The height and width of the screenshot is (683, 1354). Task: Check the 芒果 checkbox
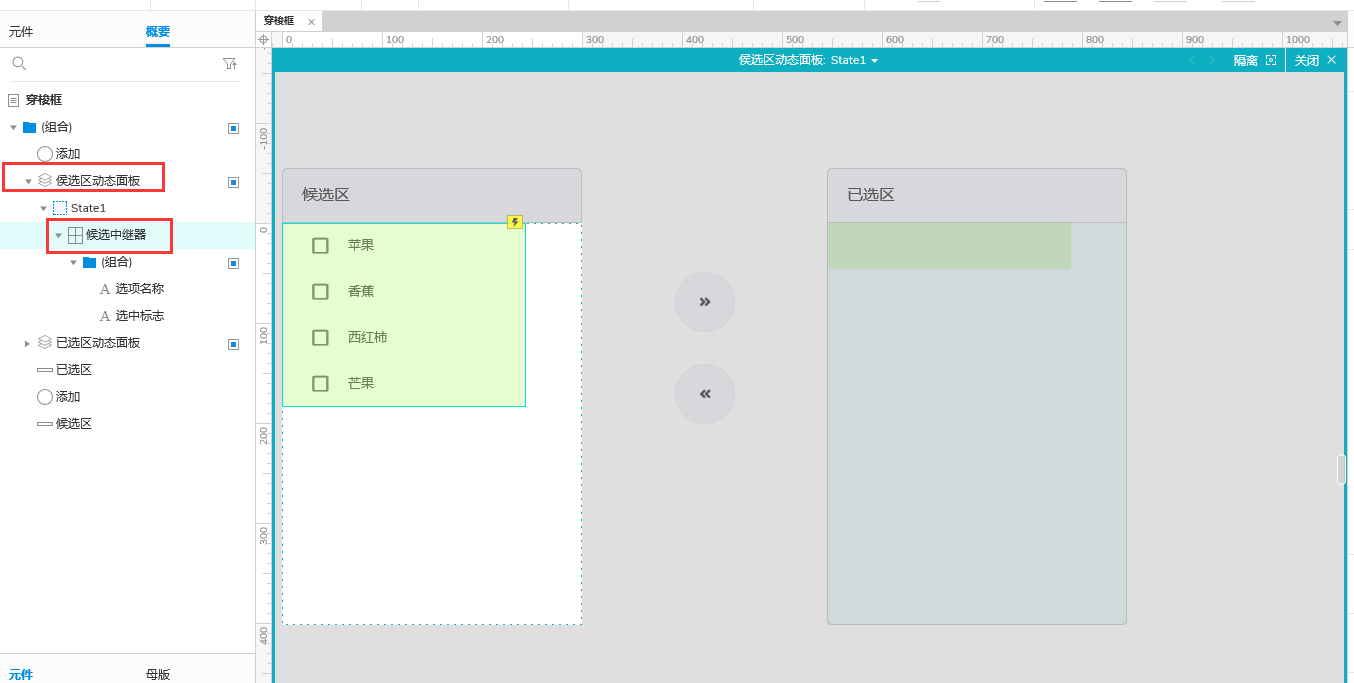320,383
